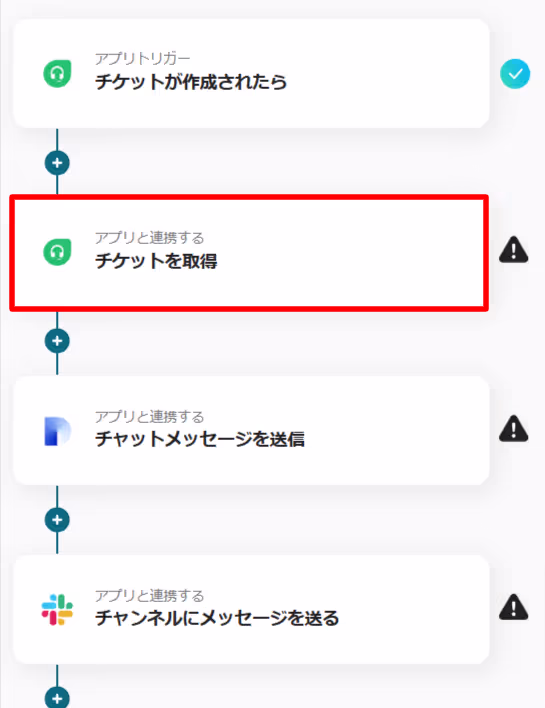Add a step below チャンネルにメッセージを送る
545x708 pixels.
[57, 698]
